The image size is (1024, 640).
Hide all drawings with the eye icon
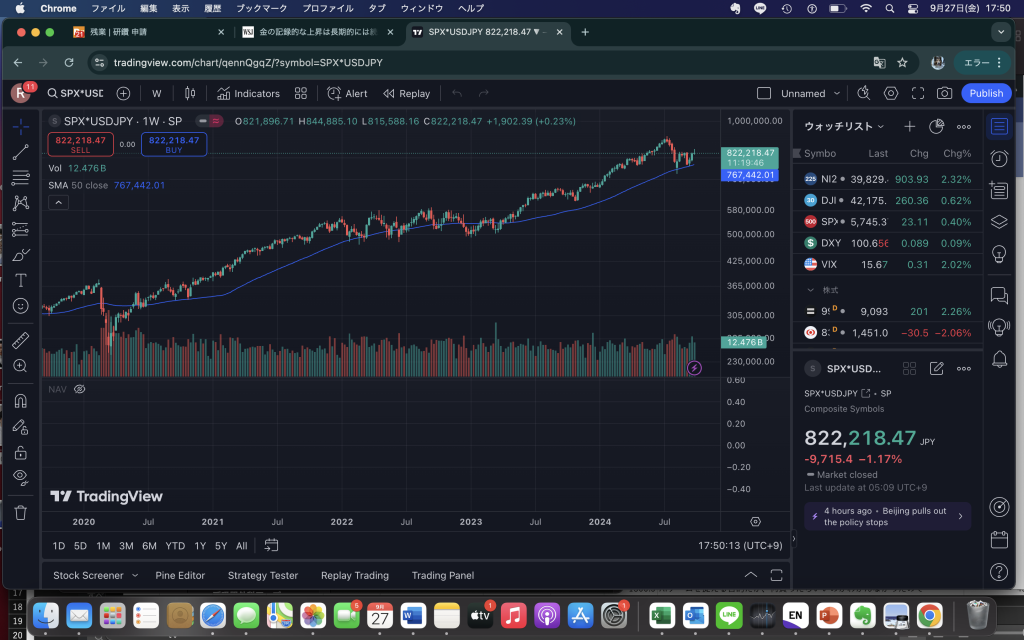coord(20,475)
